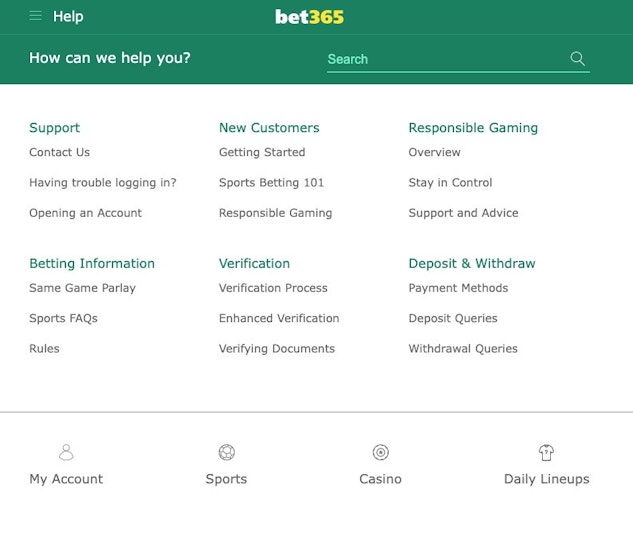This screenshot has width=633, height=533.
Task: Open Having trouble logging in? link
Action: pos(102,183)
